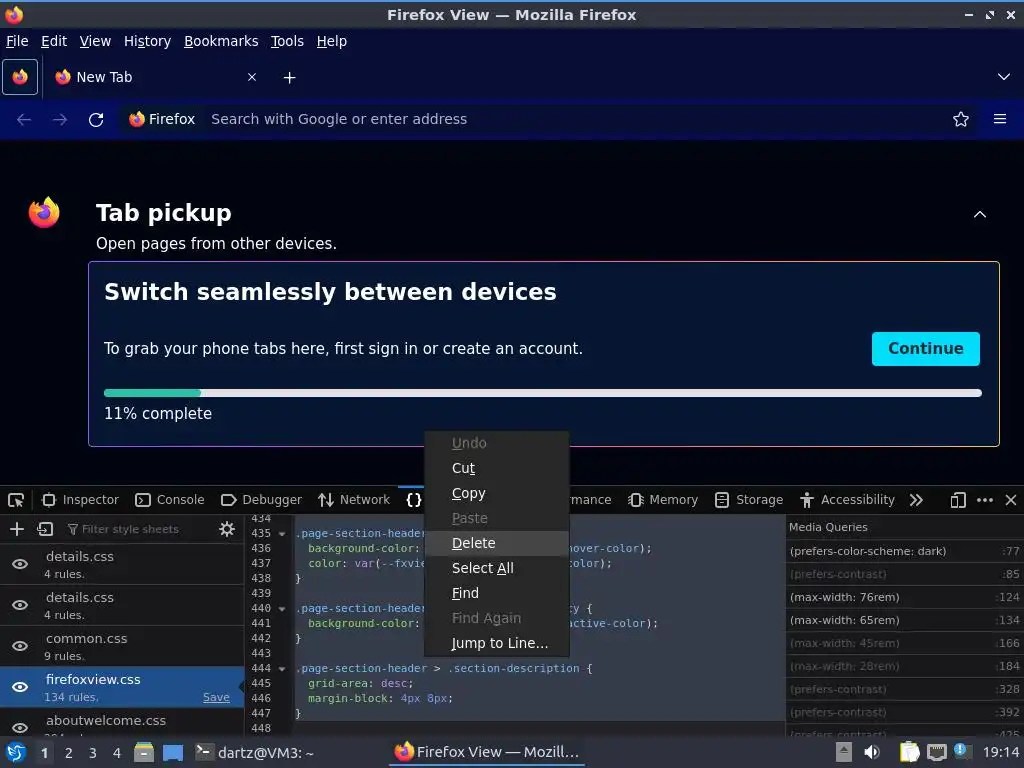Choose Find in the context menu
1024x768 pixels.
pos(497,593)
